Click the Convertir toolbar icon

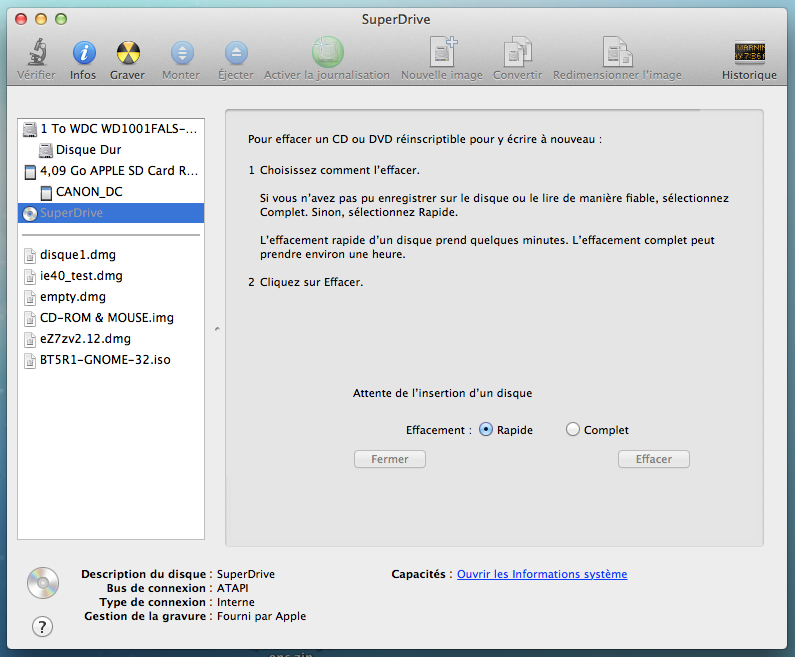(518, 52)
